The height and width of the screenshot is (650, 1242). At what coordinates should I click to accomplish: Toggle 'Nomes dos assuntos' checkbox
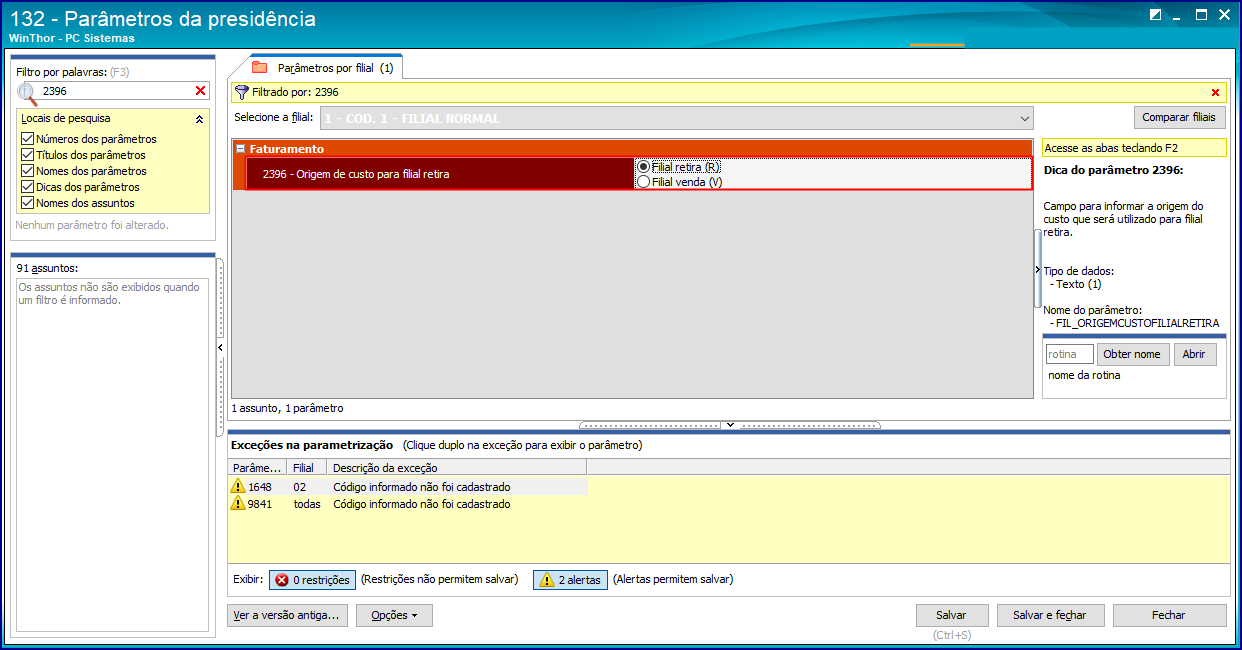27,203
